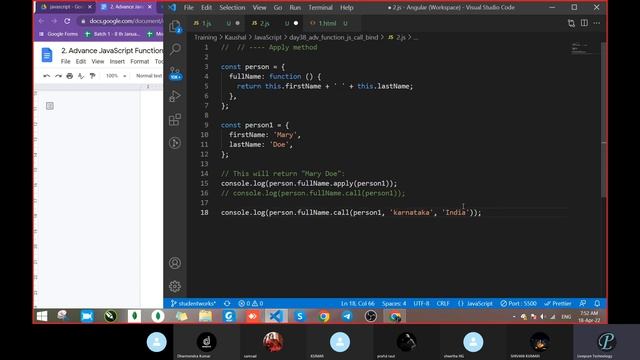Open the Source Control view in VS Code
640x360 pixels.
click(175, 73)
